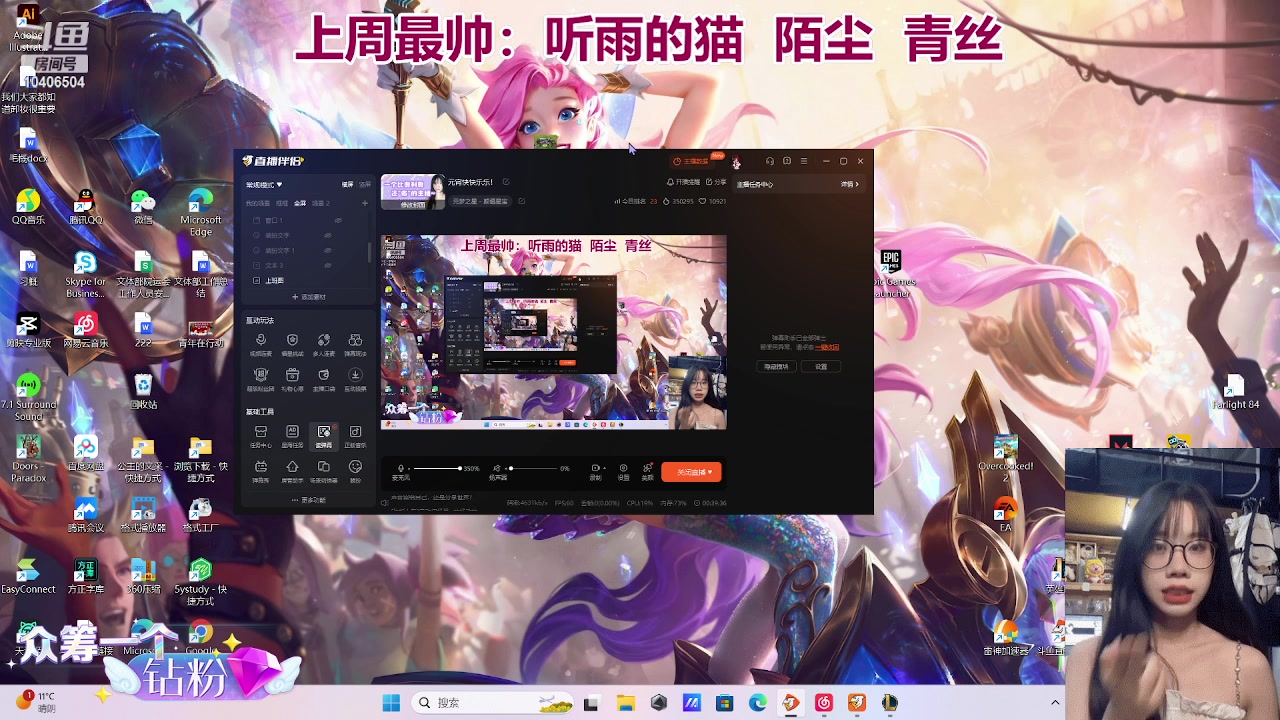Open the Overcooked! 2 desktop icon
1280x720 pixels.
tap(1006, 460)
